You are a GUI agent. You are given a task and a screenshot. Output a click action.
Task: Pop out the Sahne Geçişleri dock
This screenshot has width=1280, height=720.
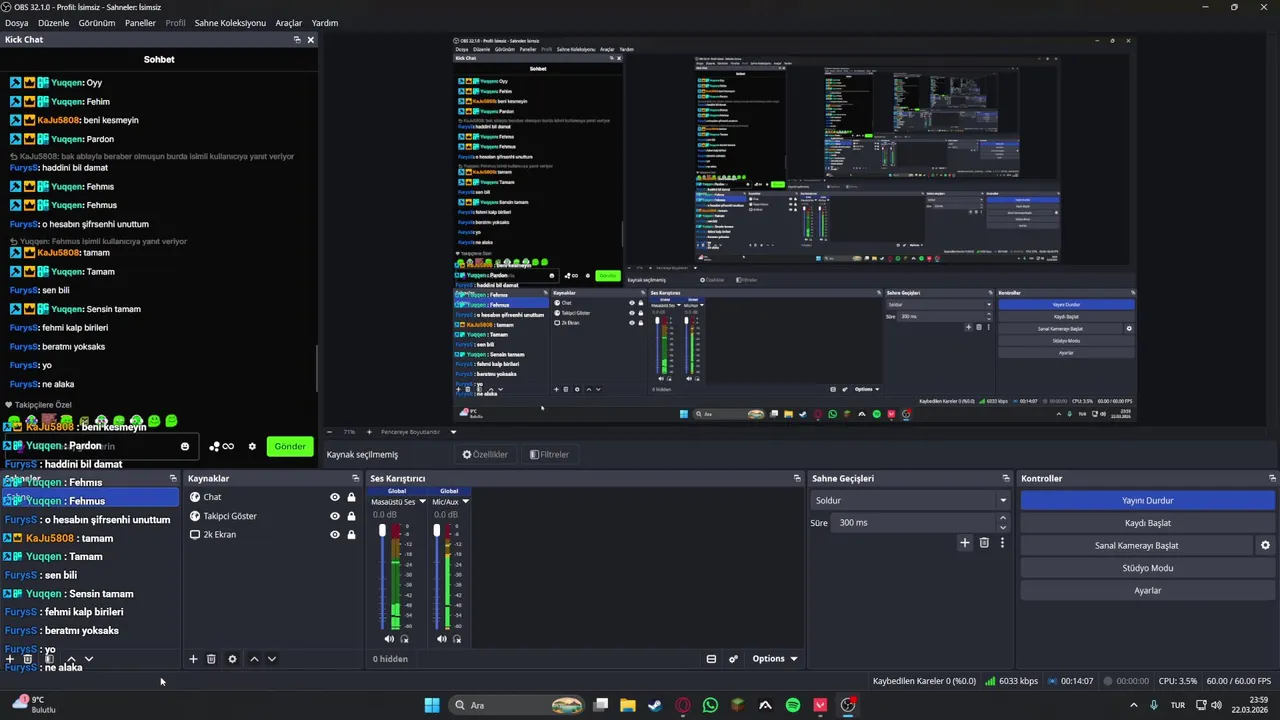tap(1006, 479)
